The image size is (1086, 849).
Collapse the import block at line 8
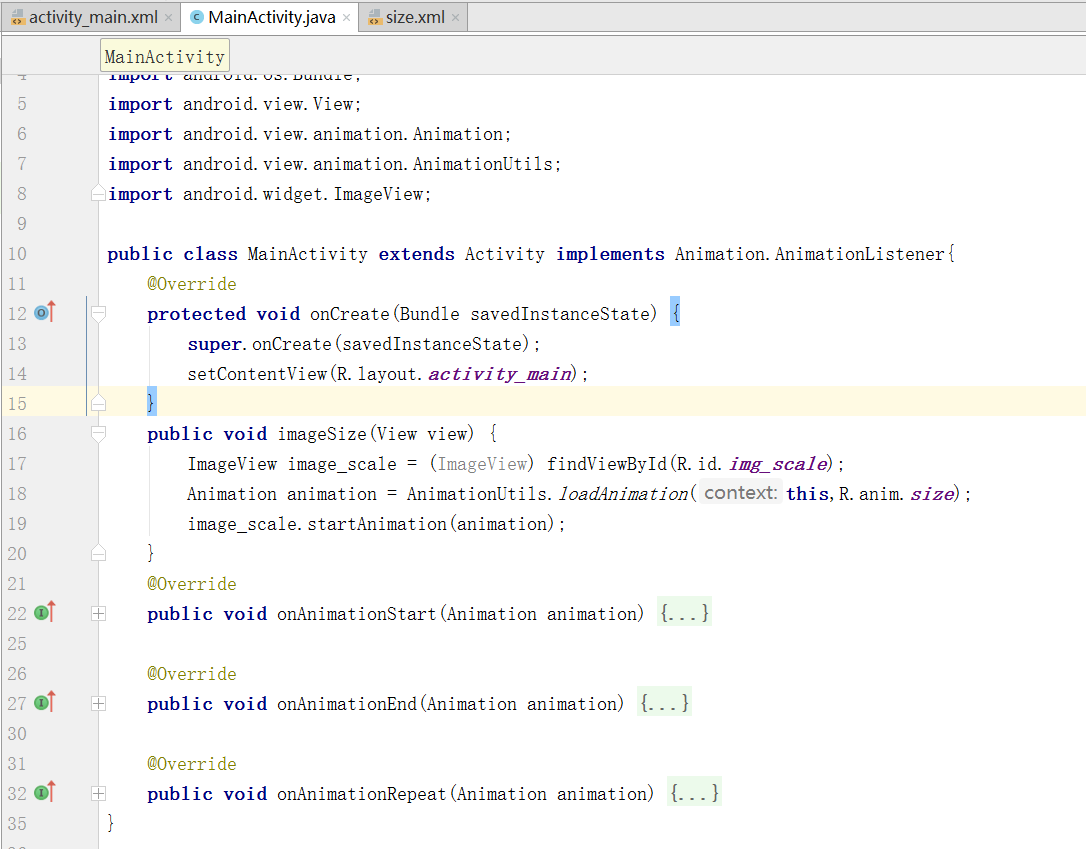pos(98,194)
